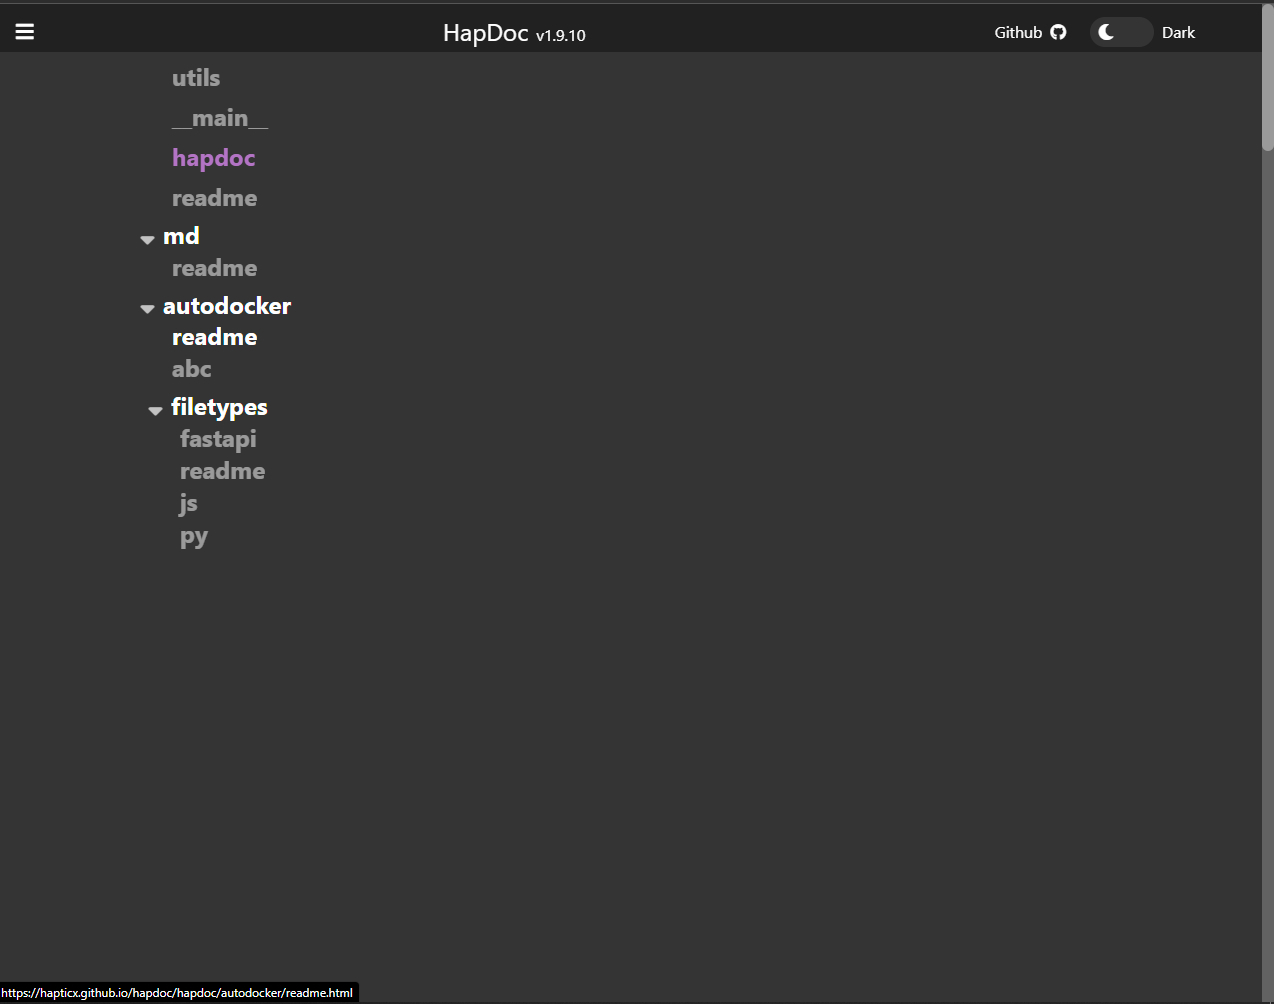1274x1004 pixels.
Task: Toggle the Dark theme switch
Action: coord(1121,32)
